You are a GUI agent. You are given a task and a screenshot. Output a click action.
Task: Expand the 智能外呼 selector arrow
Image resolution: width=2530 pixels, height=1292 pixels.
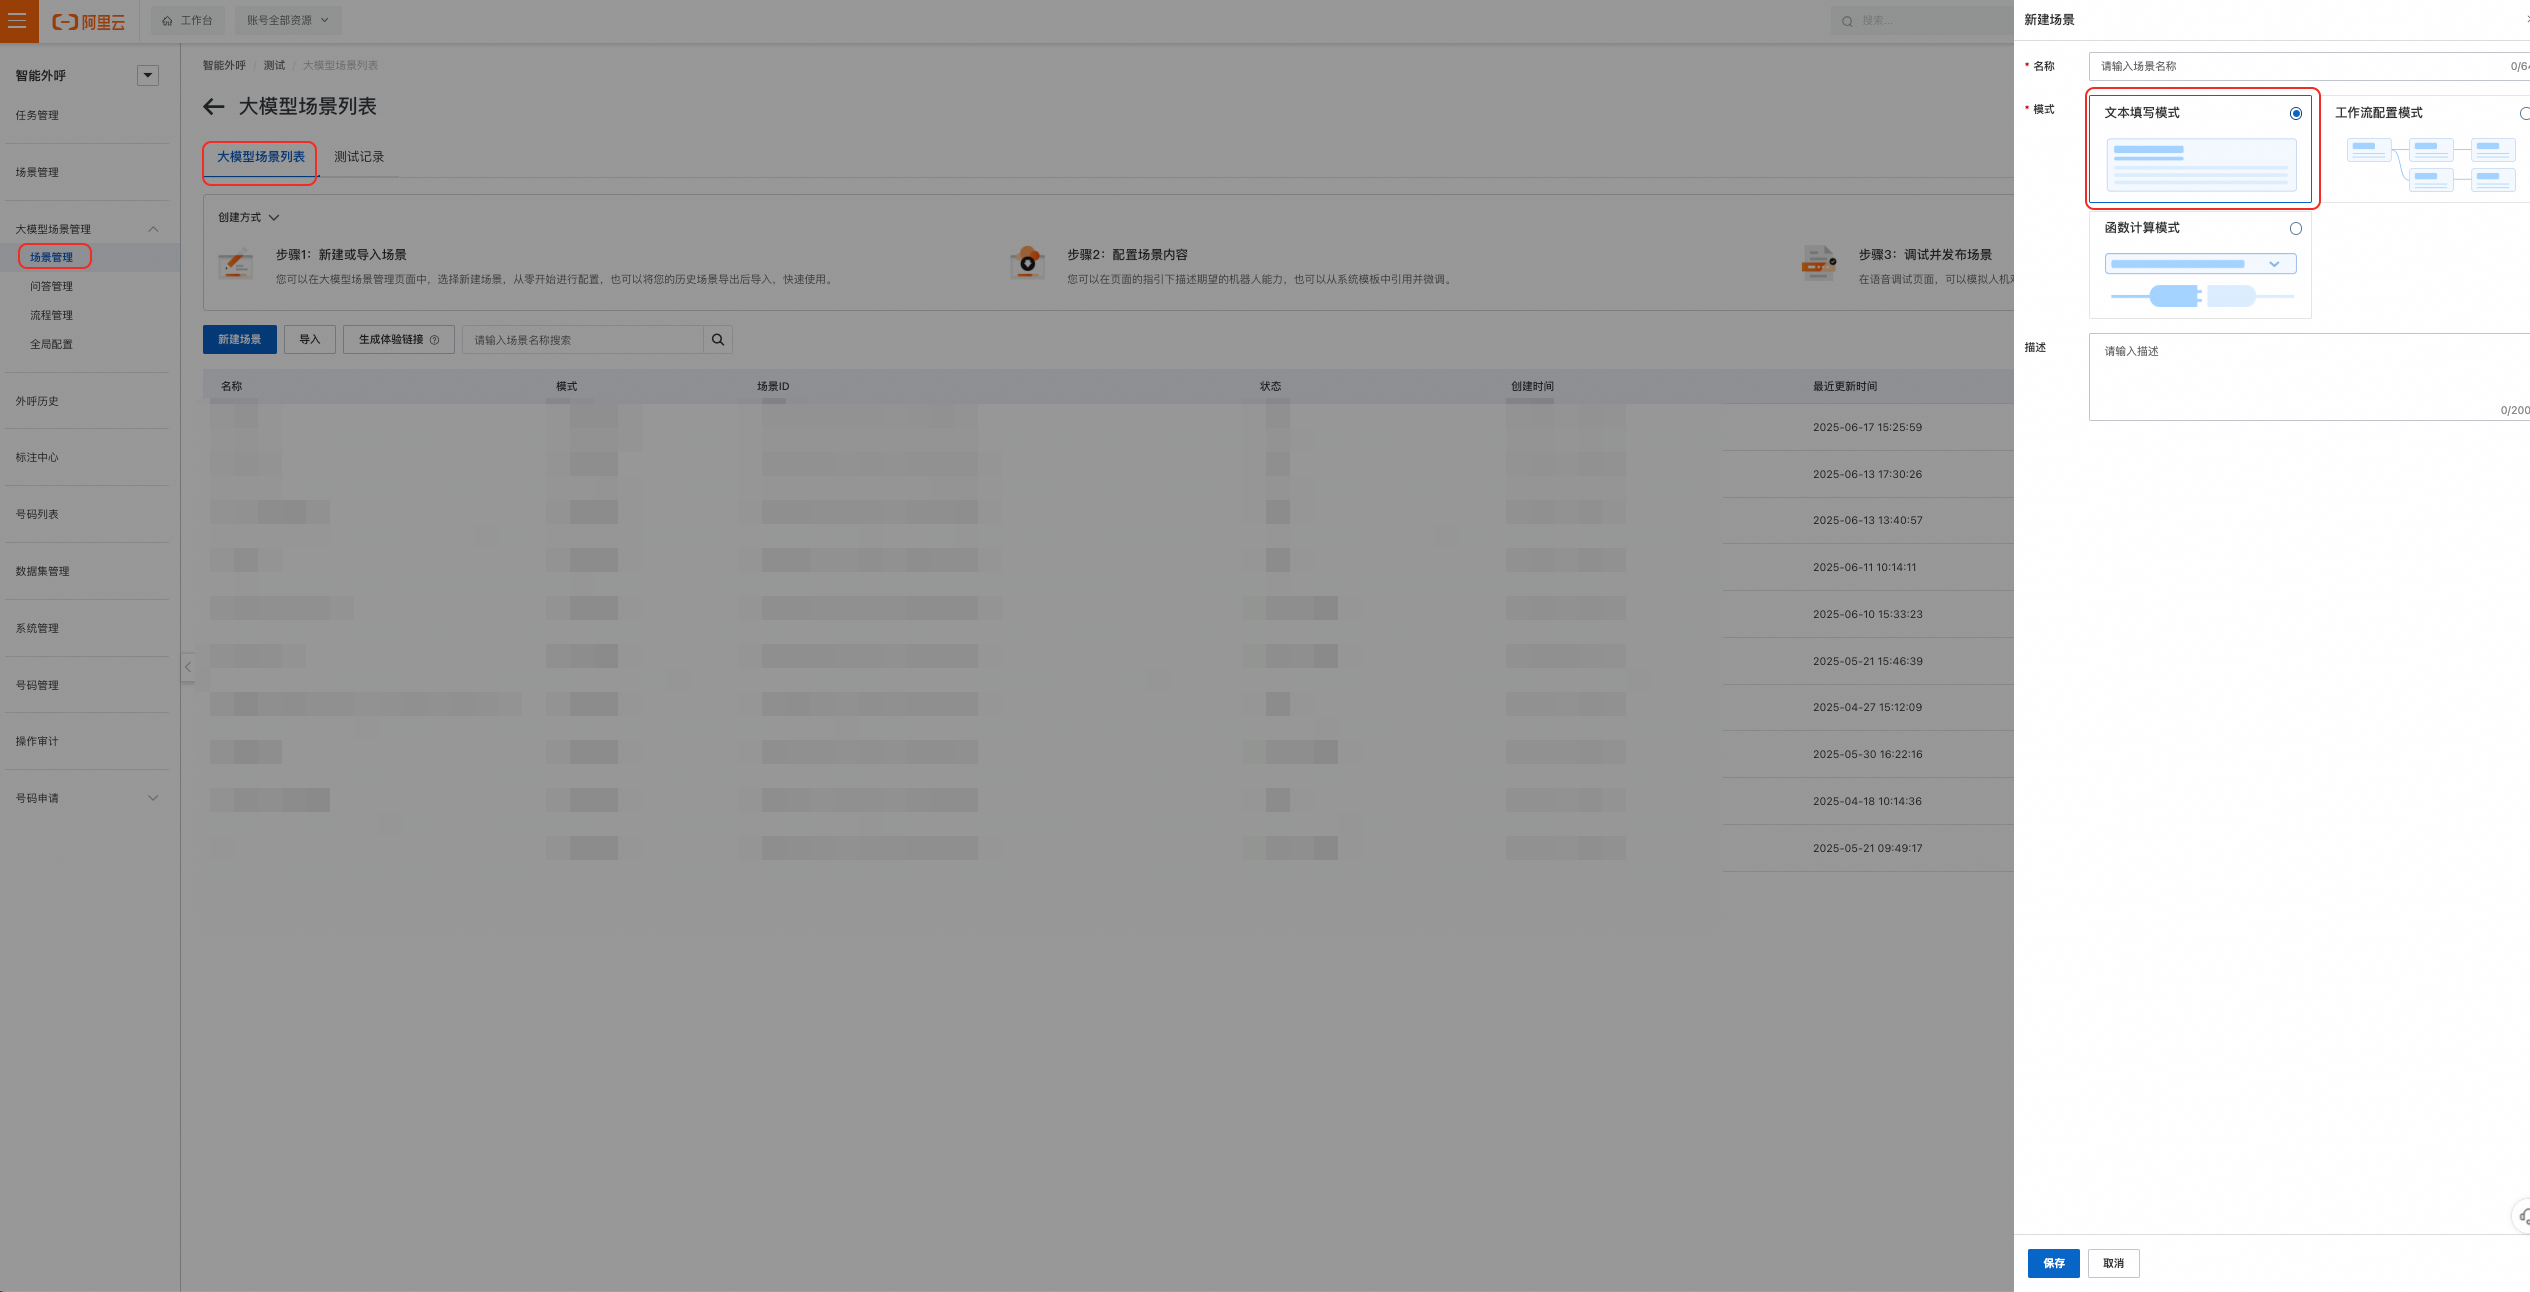click(148, 75)
